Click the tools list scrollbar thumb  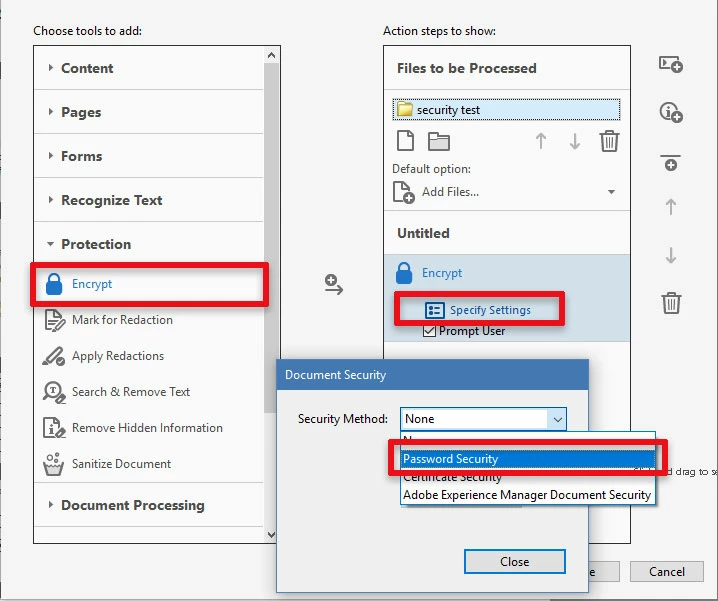coord(271,238)
